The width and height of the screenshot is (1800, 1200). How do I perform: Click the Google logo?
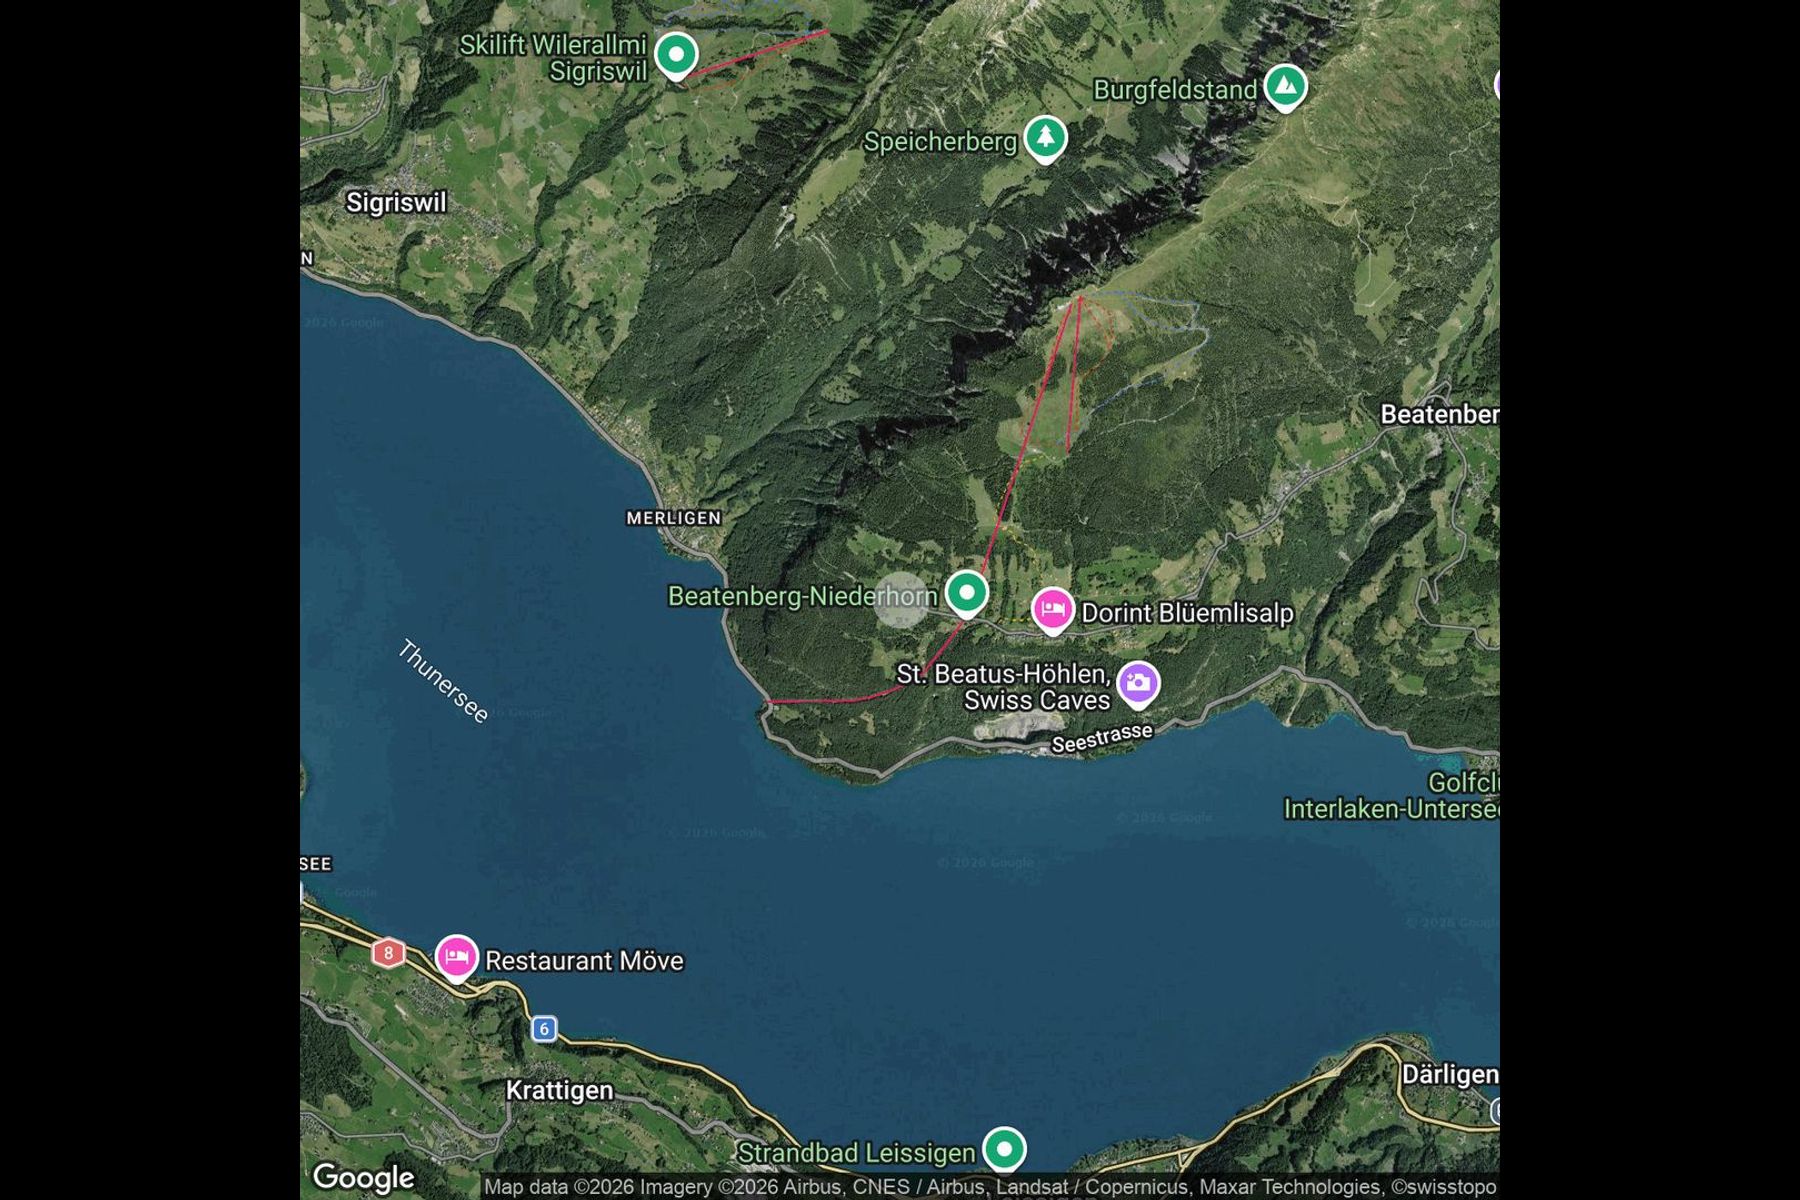click(x=364, y=1178)
